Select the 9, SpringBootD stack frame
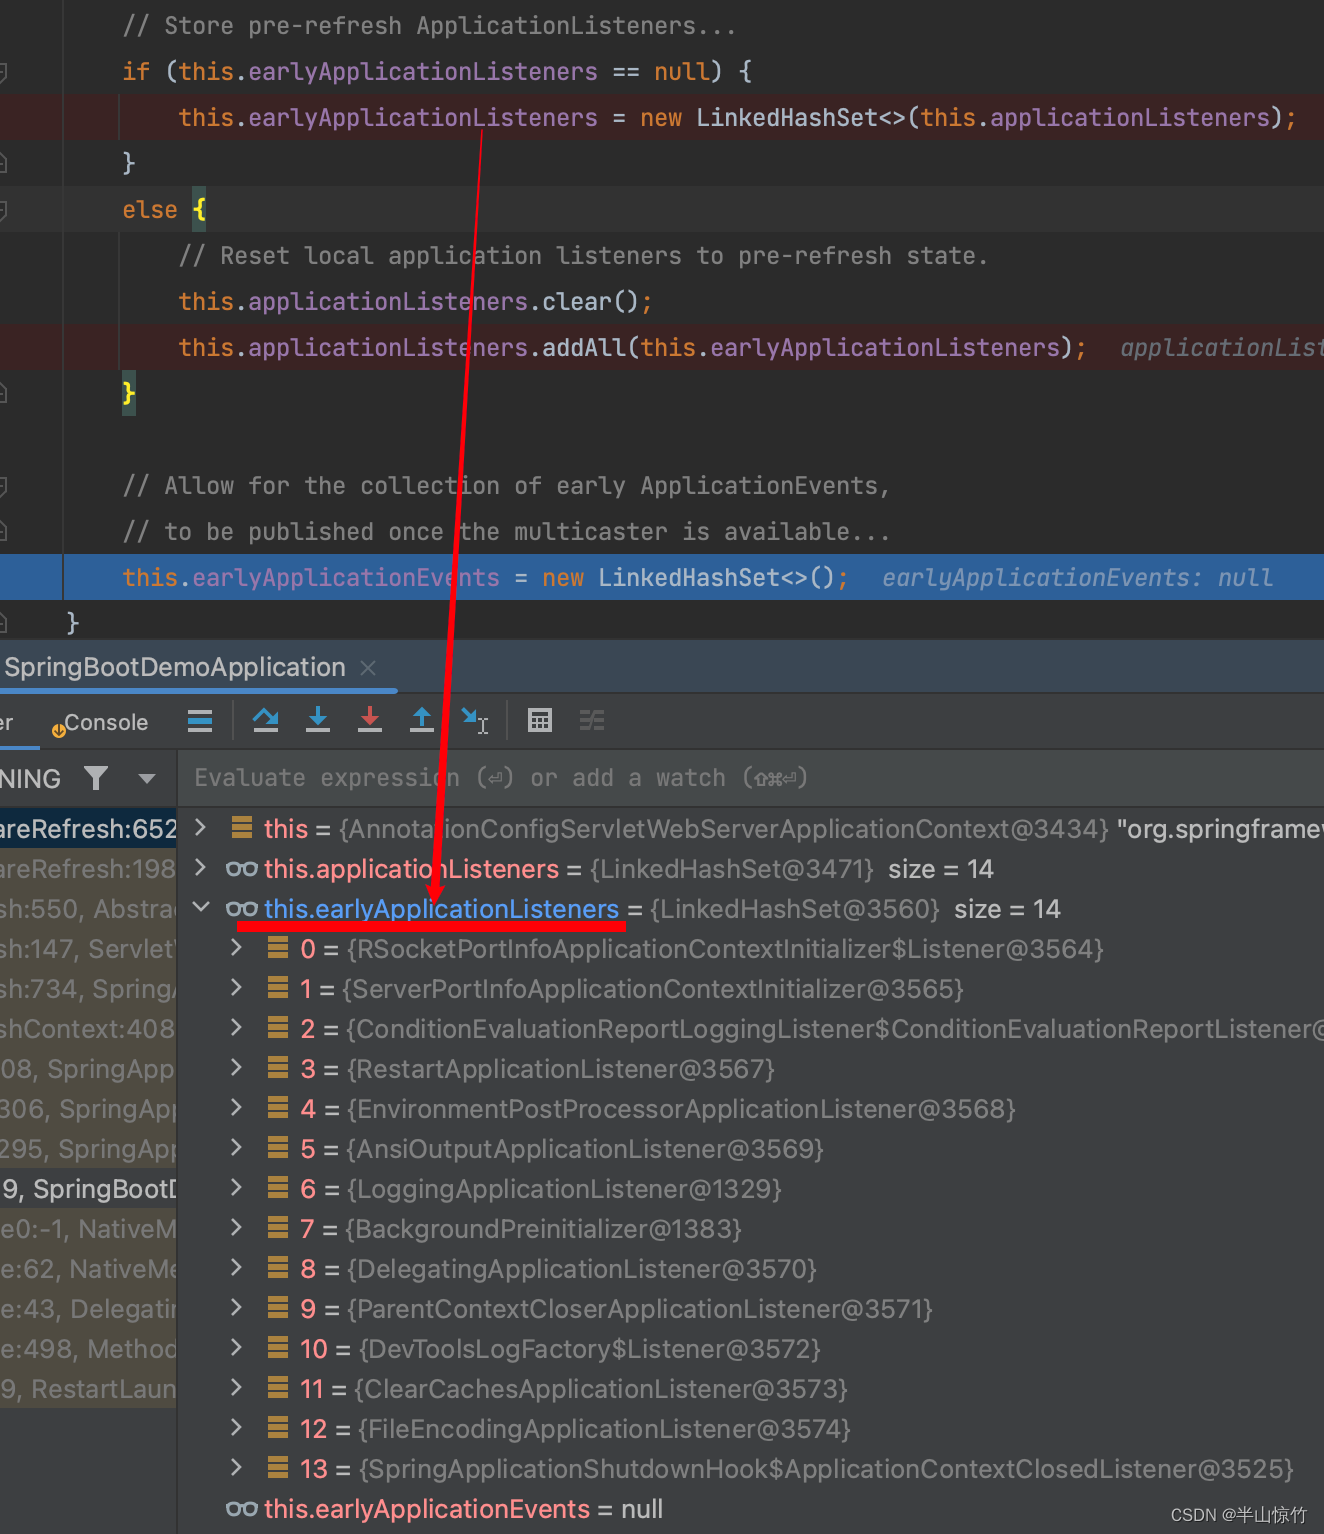1324x1534 pixels. pyautogui.click(x=88, y=1189)
